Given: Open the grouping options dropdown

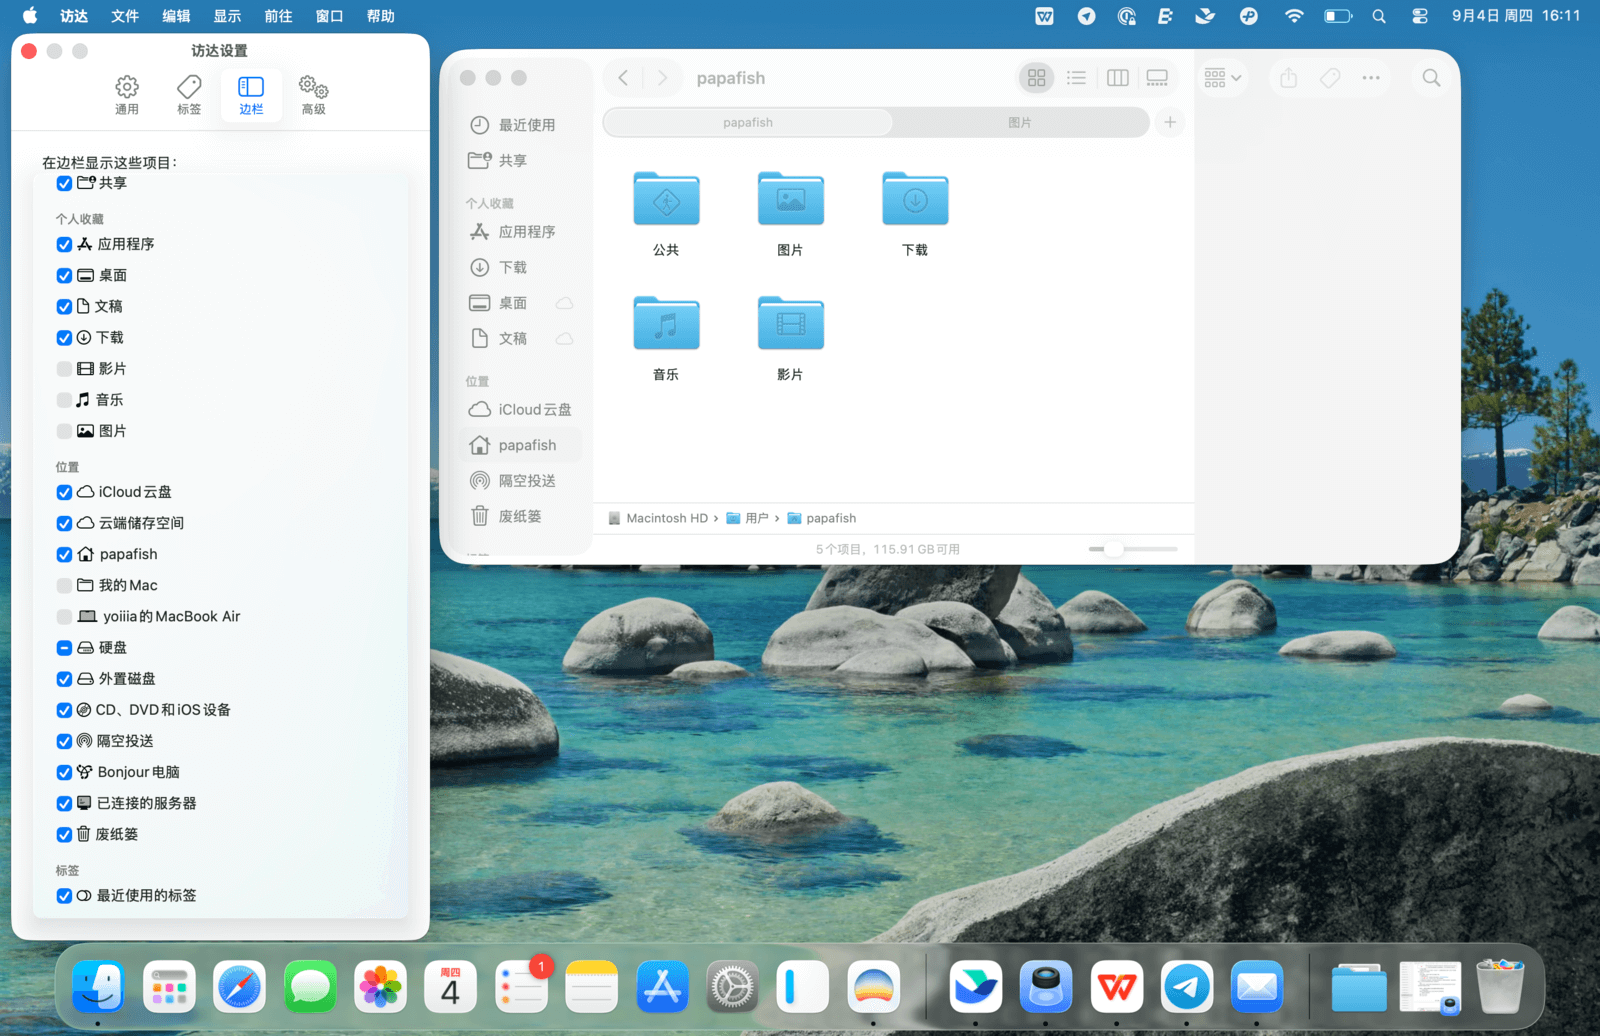Looking at the screenshot, I should point(1222,78).
